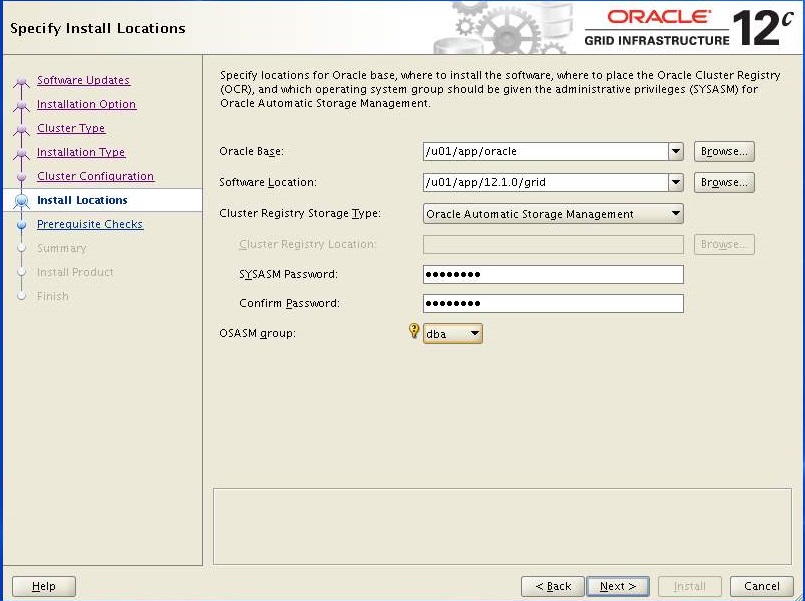Click the Oracle Base label

click(x=252, y=151)
